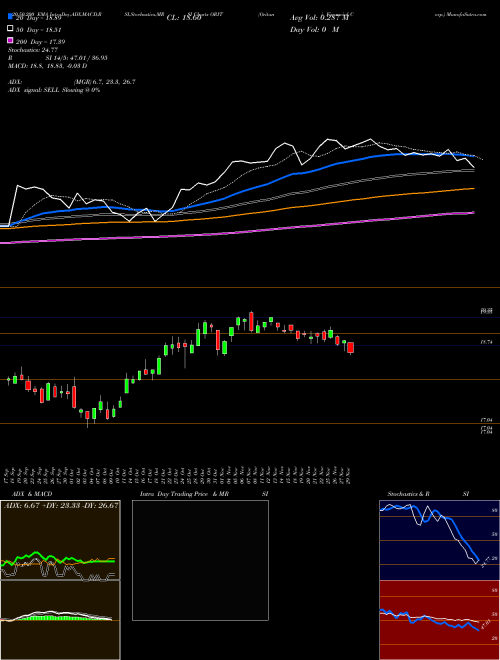Open the ADX indicator mini chart

60,540
